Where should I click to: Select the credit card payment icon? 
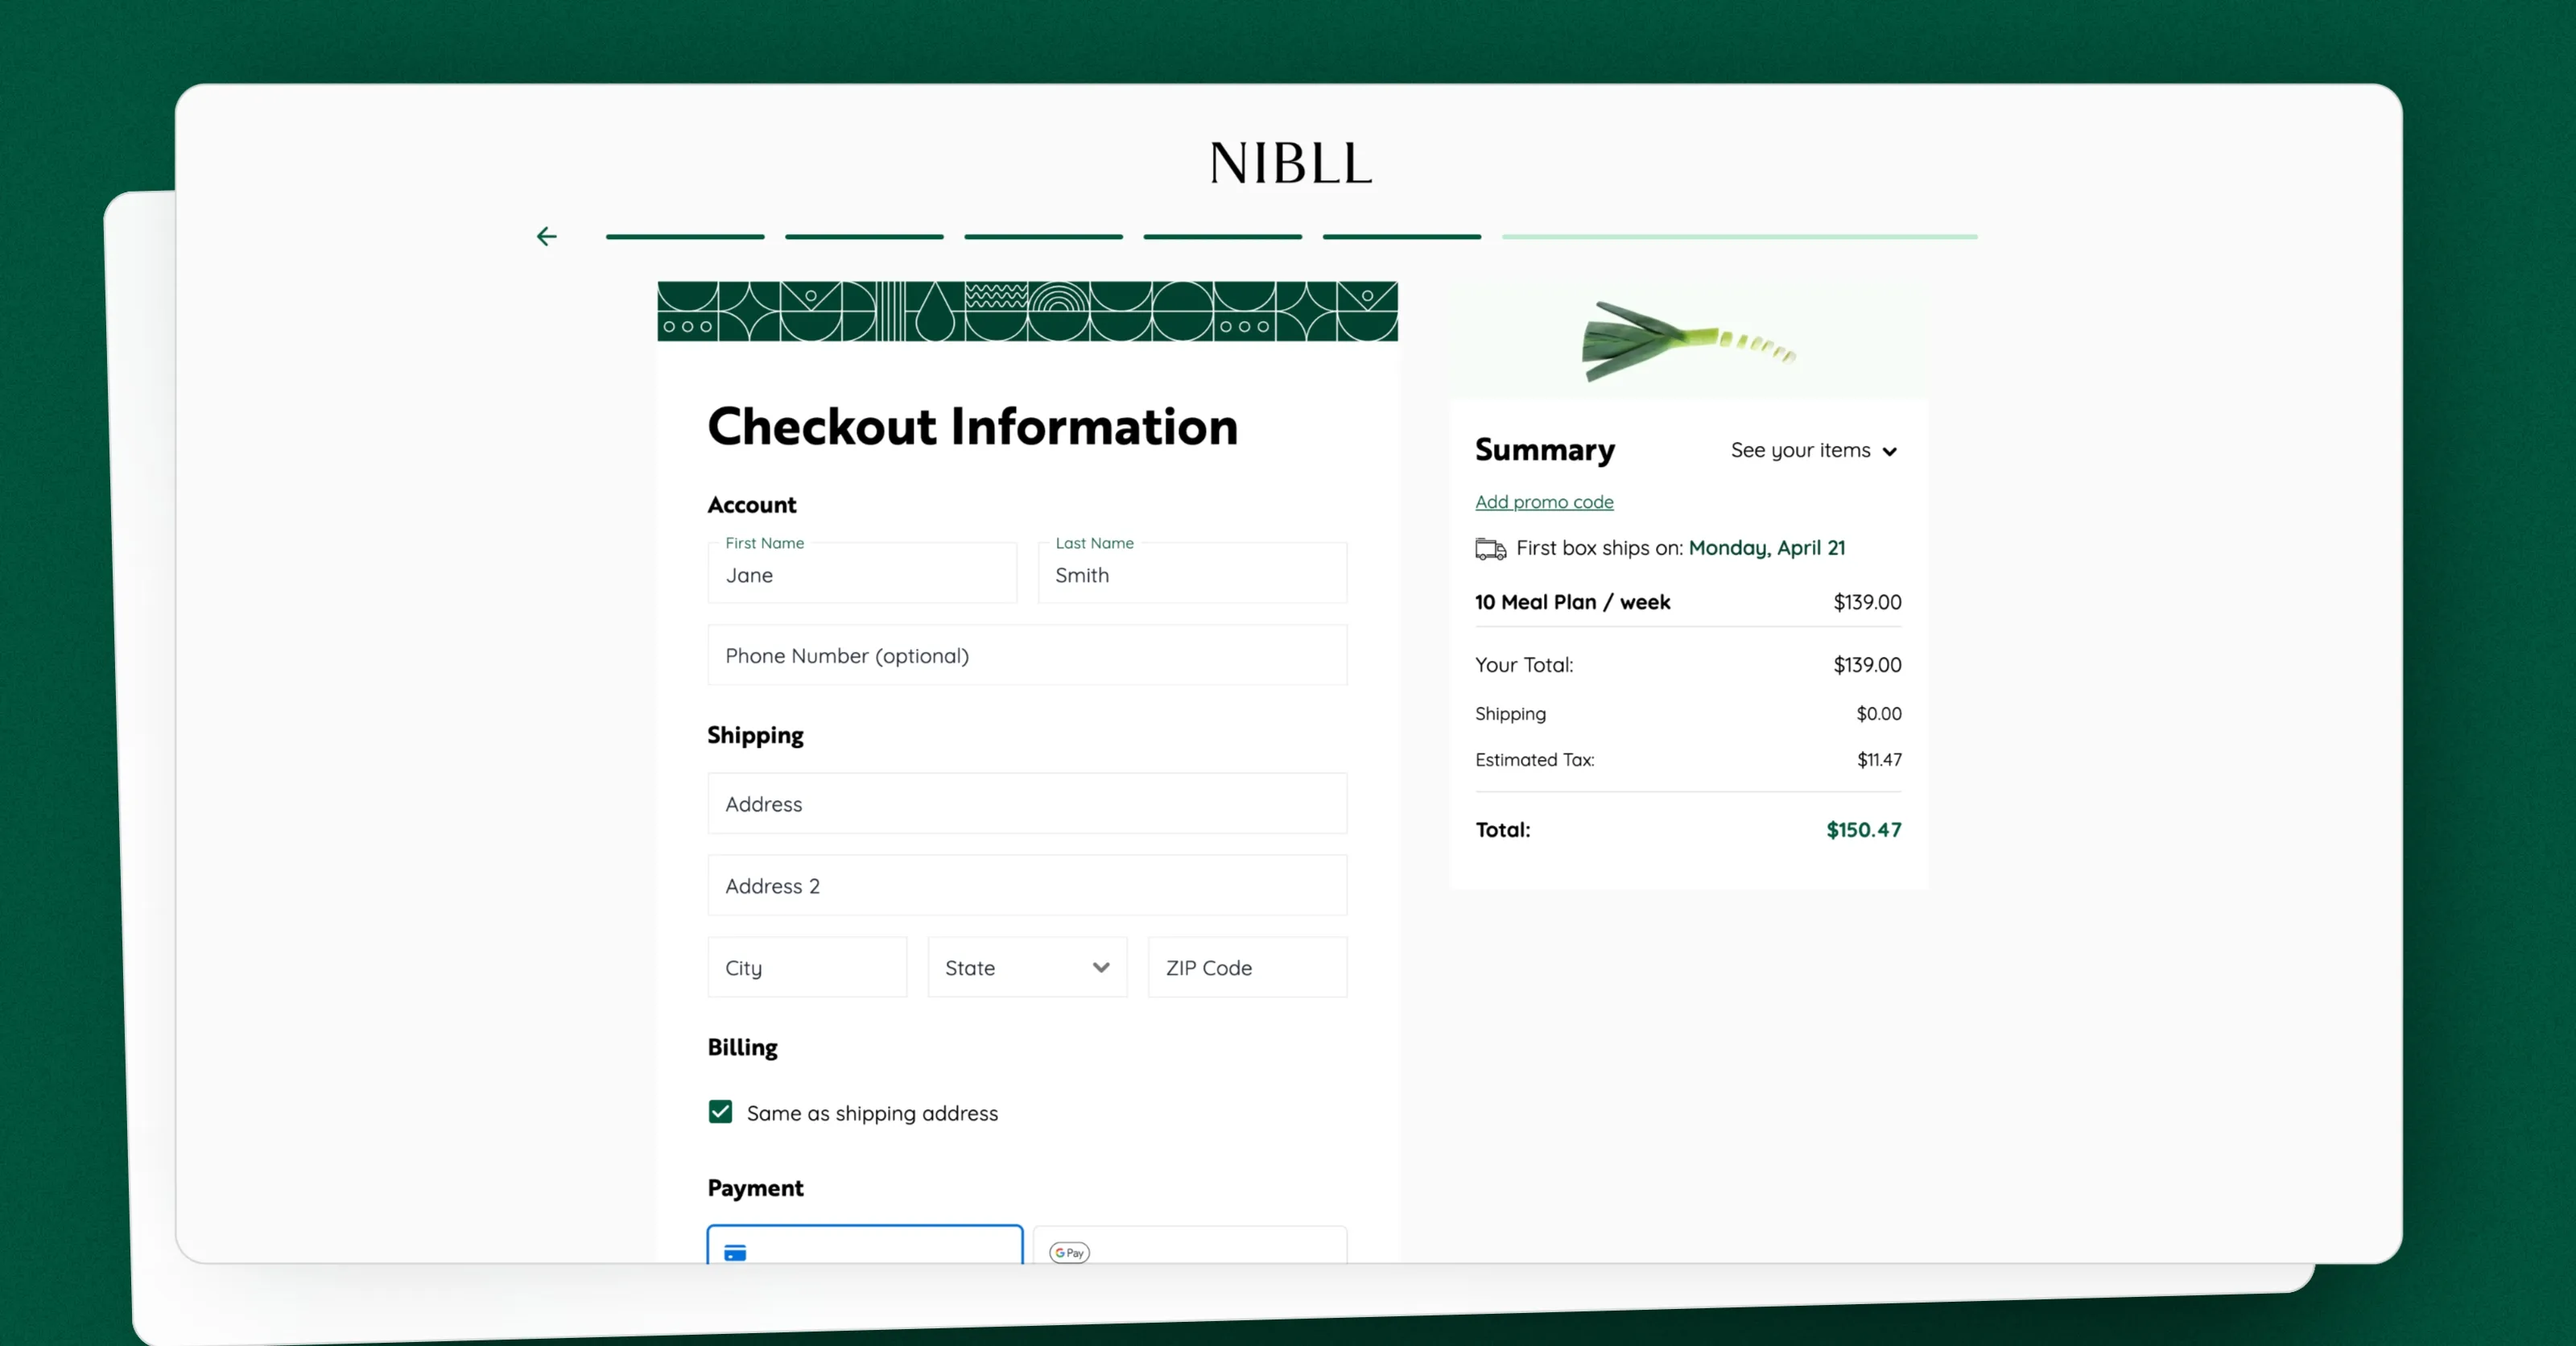735,1252
